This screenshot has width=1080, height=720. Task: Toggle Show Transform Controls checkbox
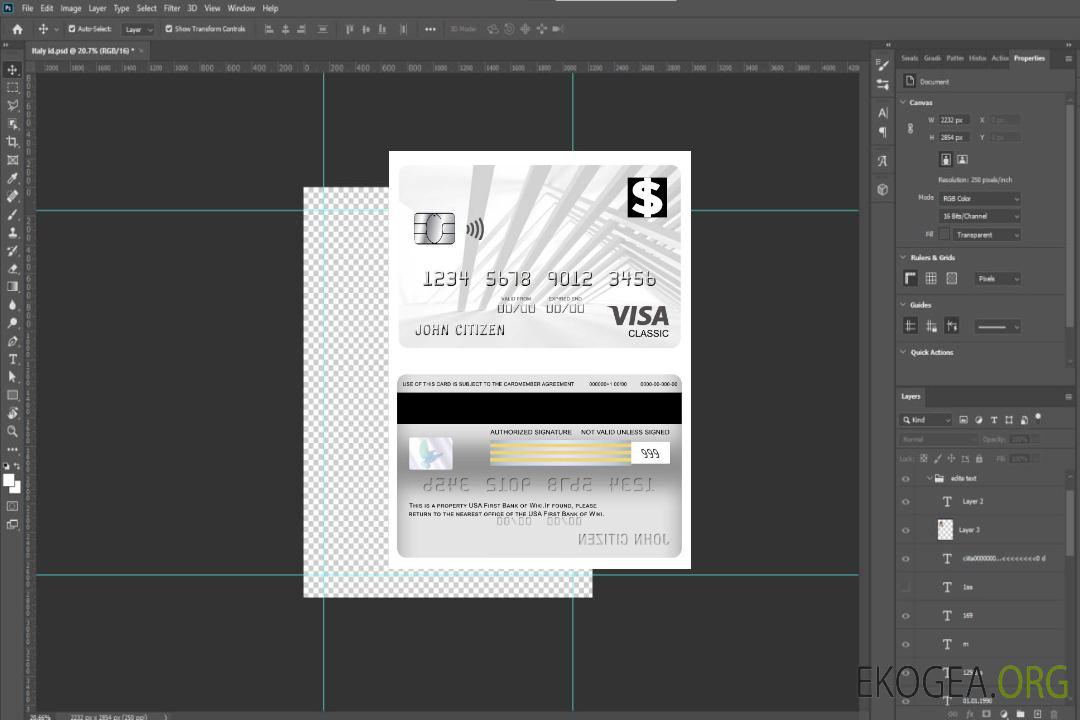(169, 29)
